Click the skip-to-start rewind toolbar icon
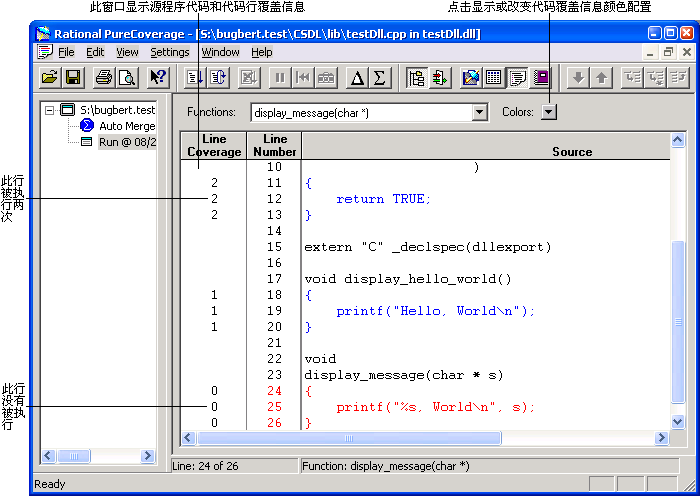The image size is (700, 496). 303,78
